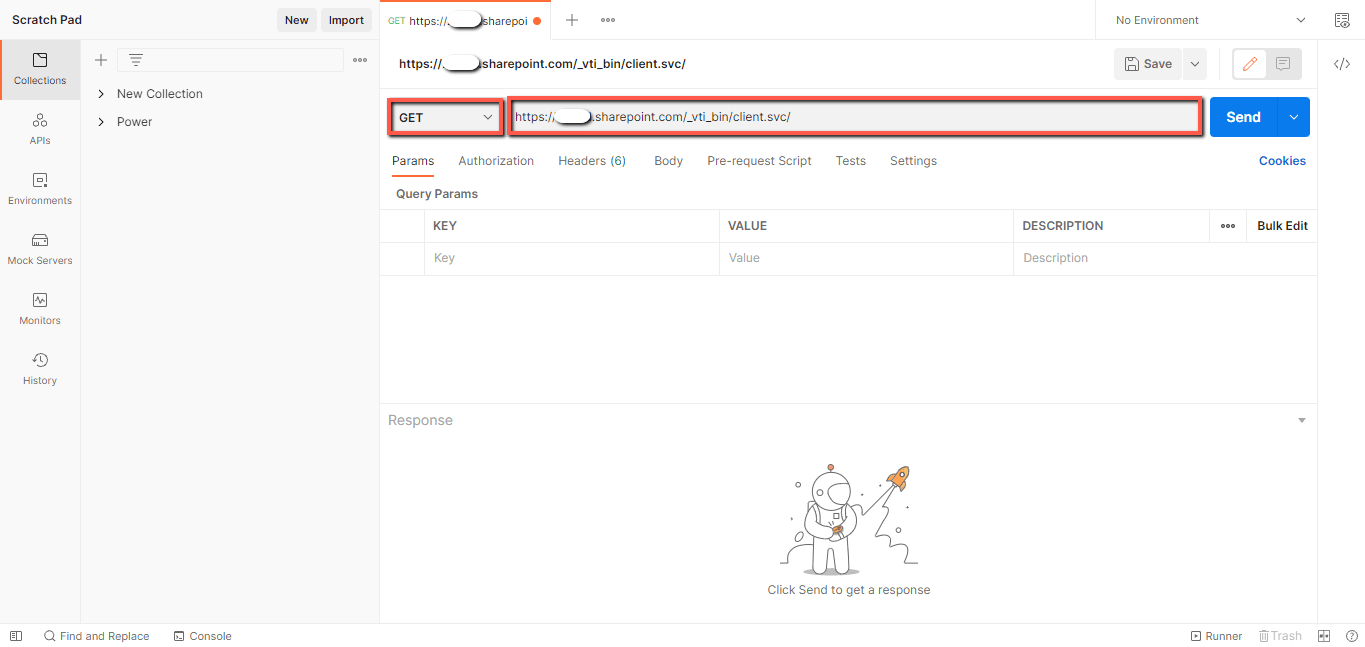Open a new request tab with plus icon

point(572,20)
